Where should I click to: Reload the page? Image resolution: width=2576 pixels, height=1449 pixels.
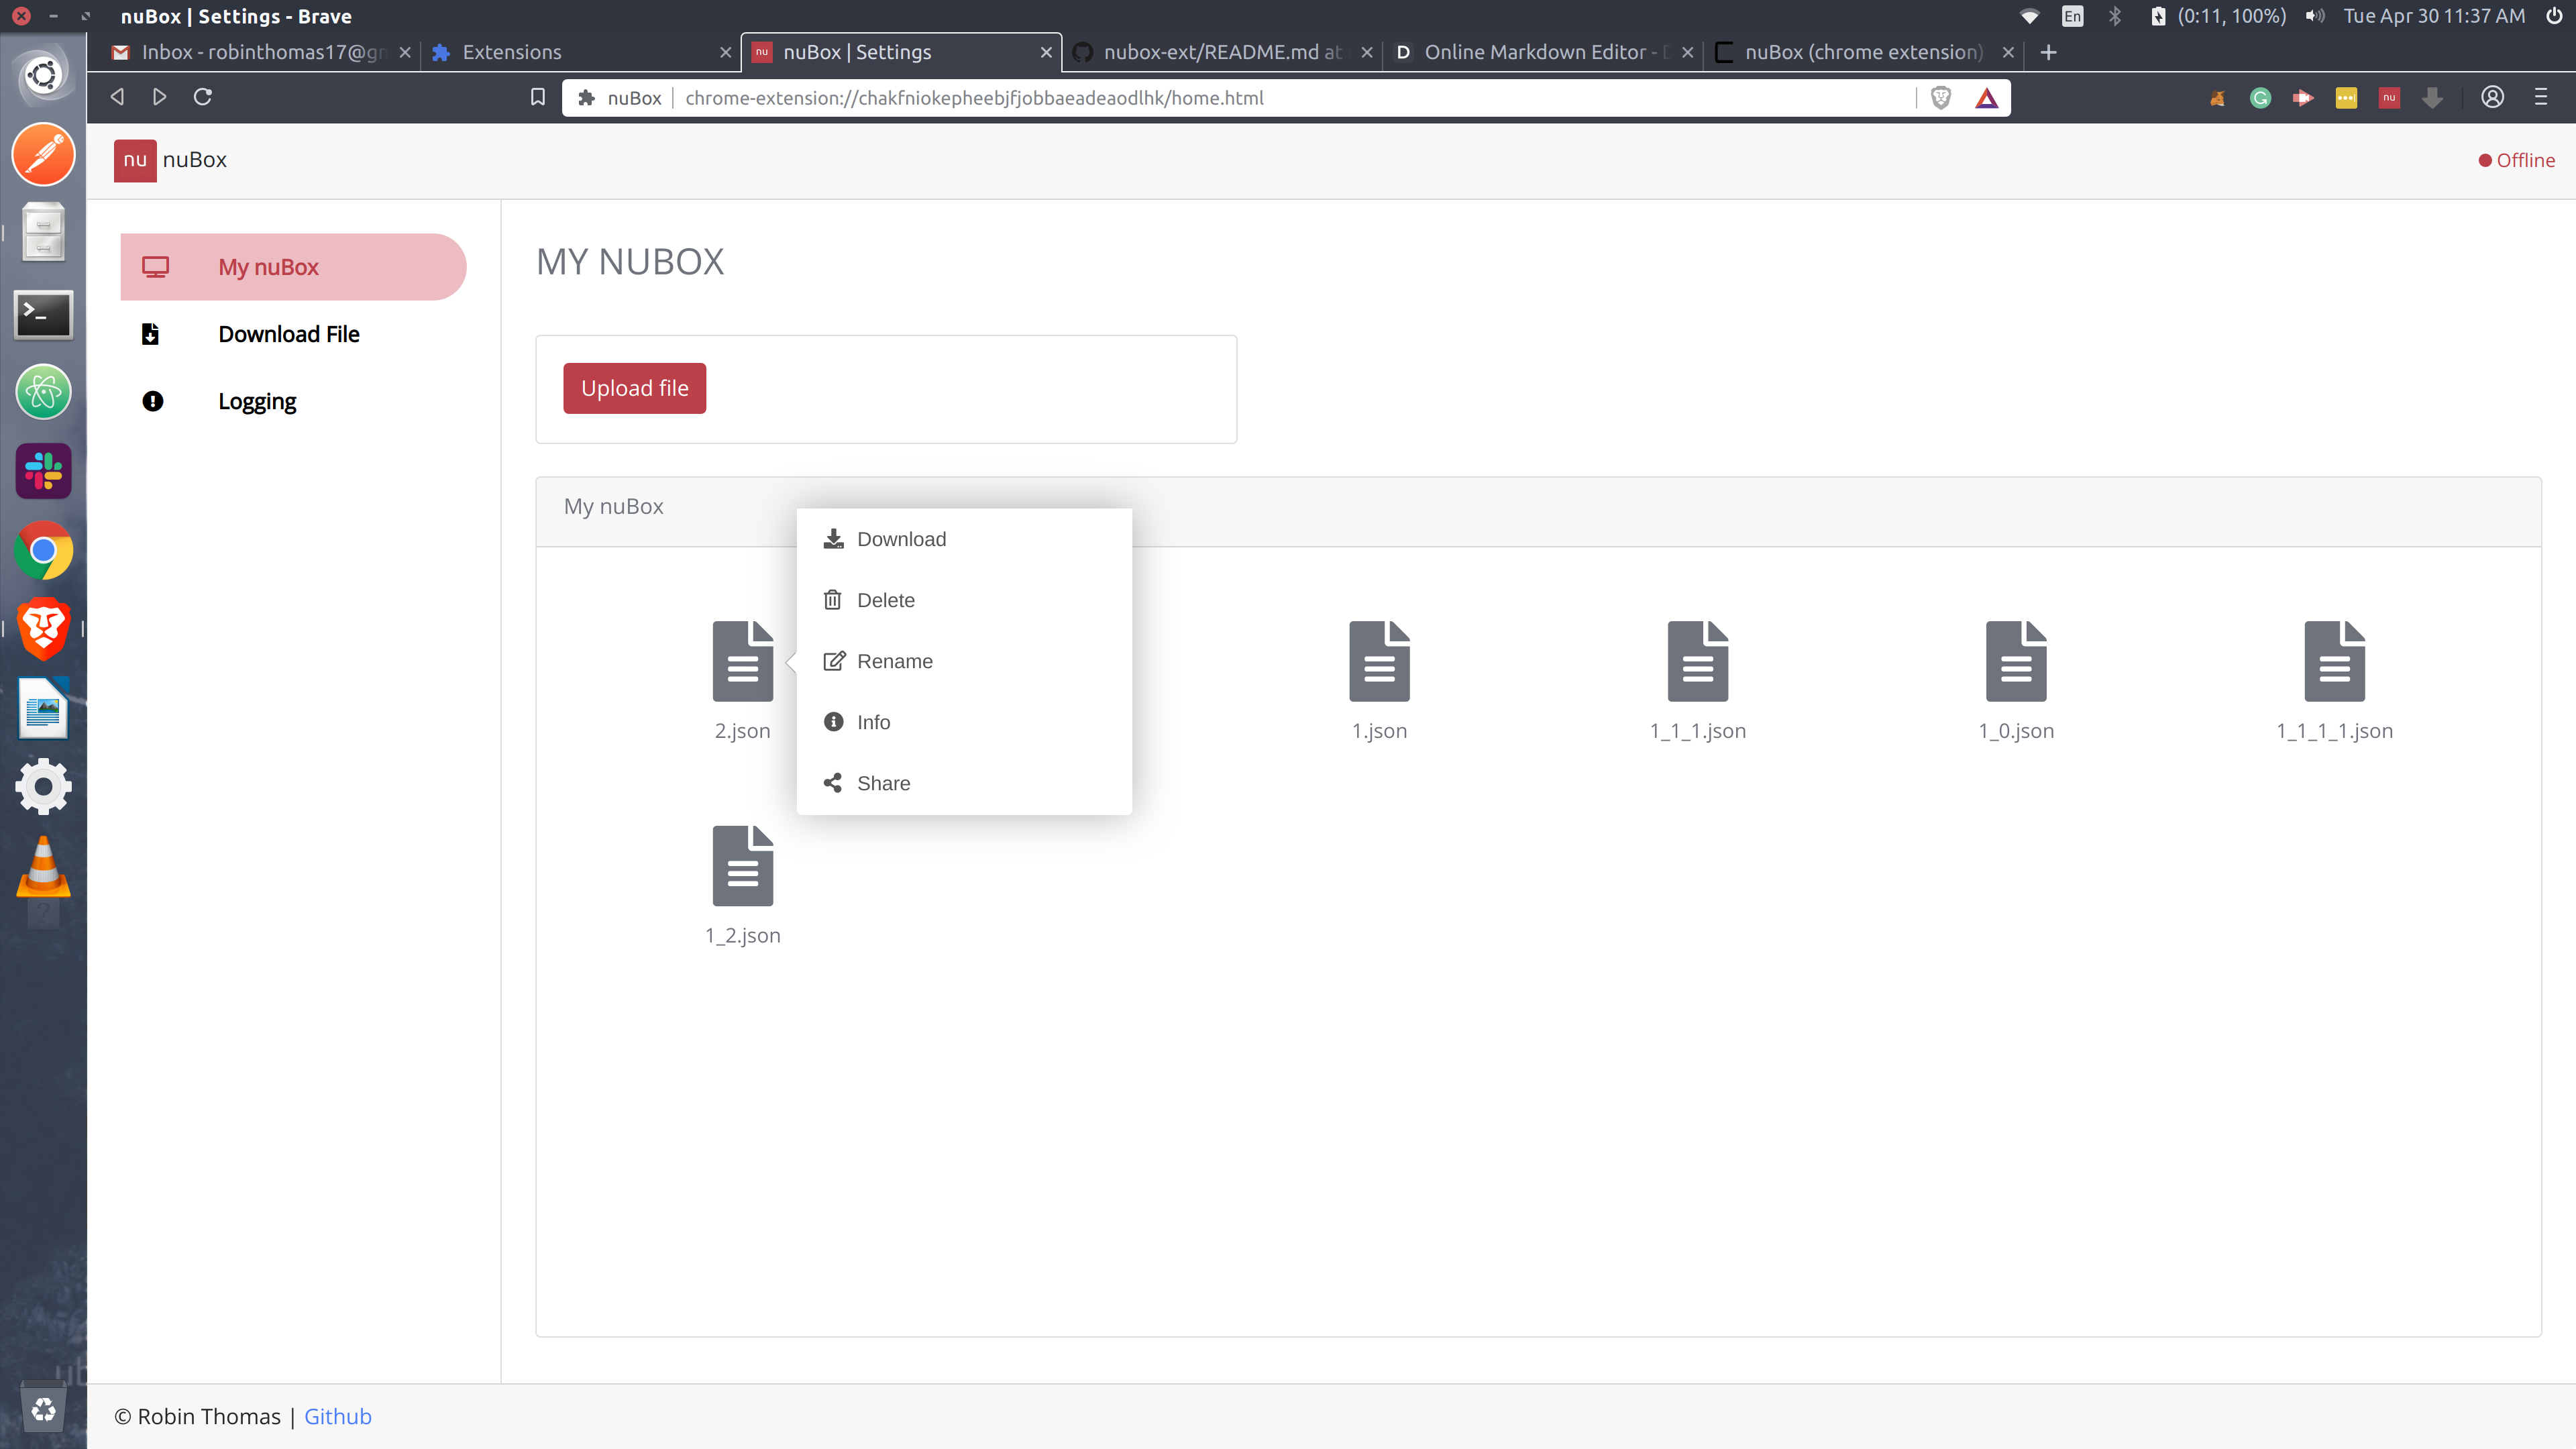[x=203, y=97]
